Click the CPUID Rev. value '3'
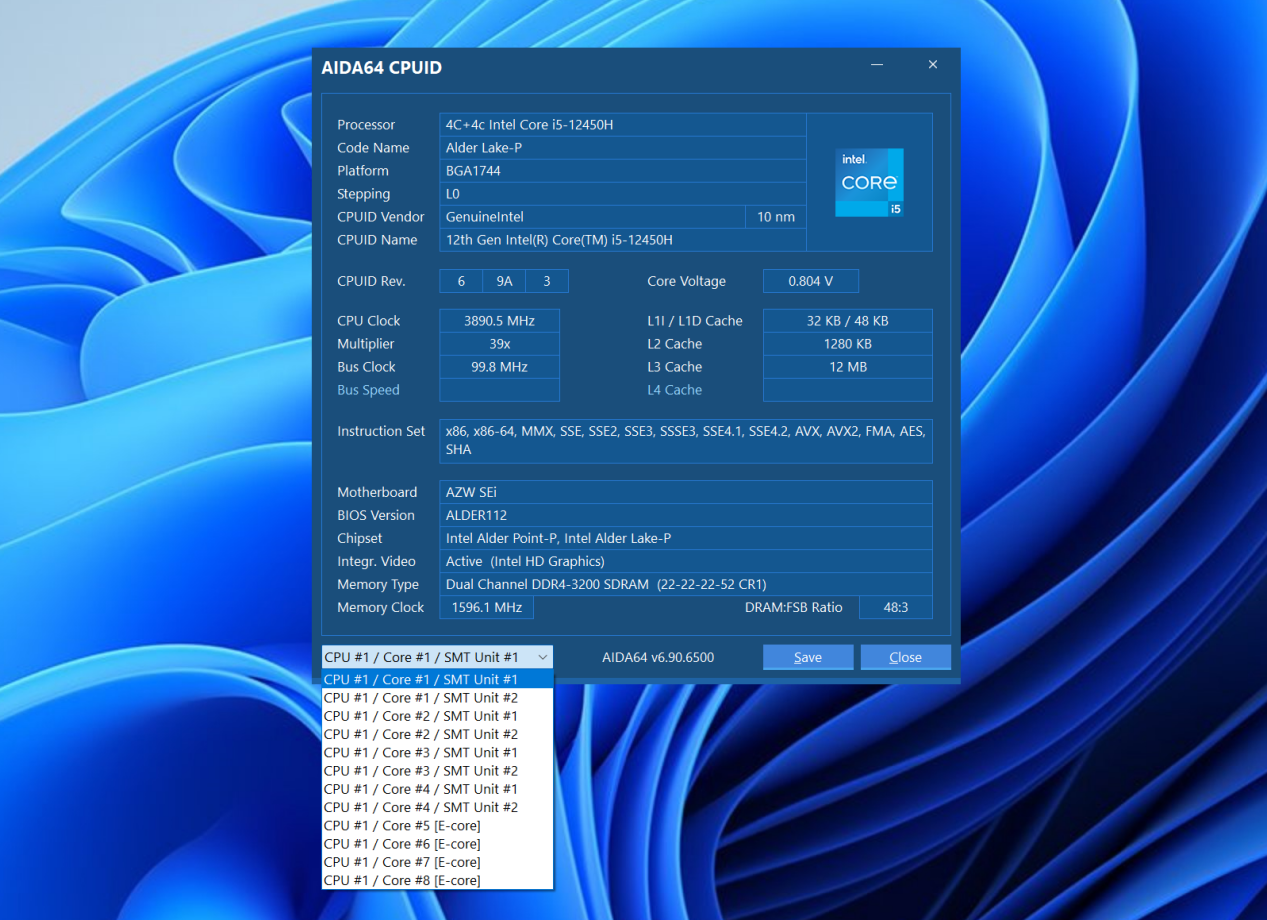The image size is (1267, 920). tap(547, 281)
